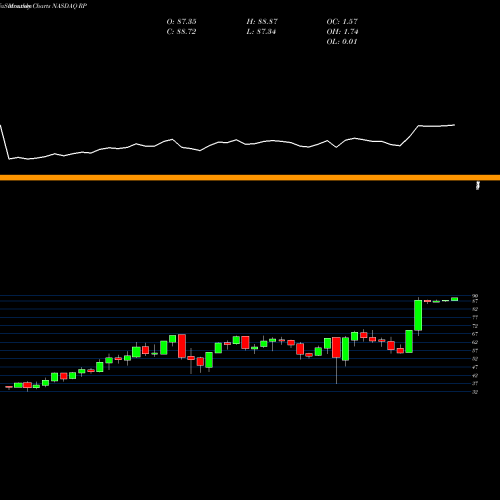
Task: Click the 67 price axis label
Action: (475, 334)
